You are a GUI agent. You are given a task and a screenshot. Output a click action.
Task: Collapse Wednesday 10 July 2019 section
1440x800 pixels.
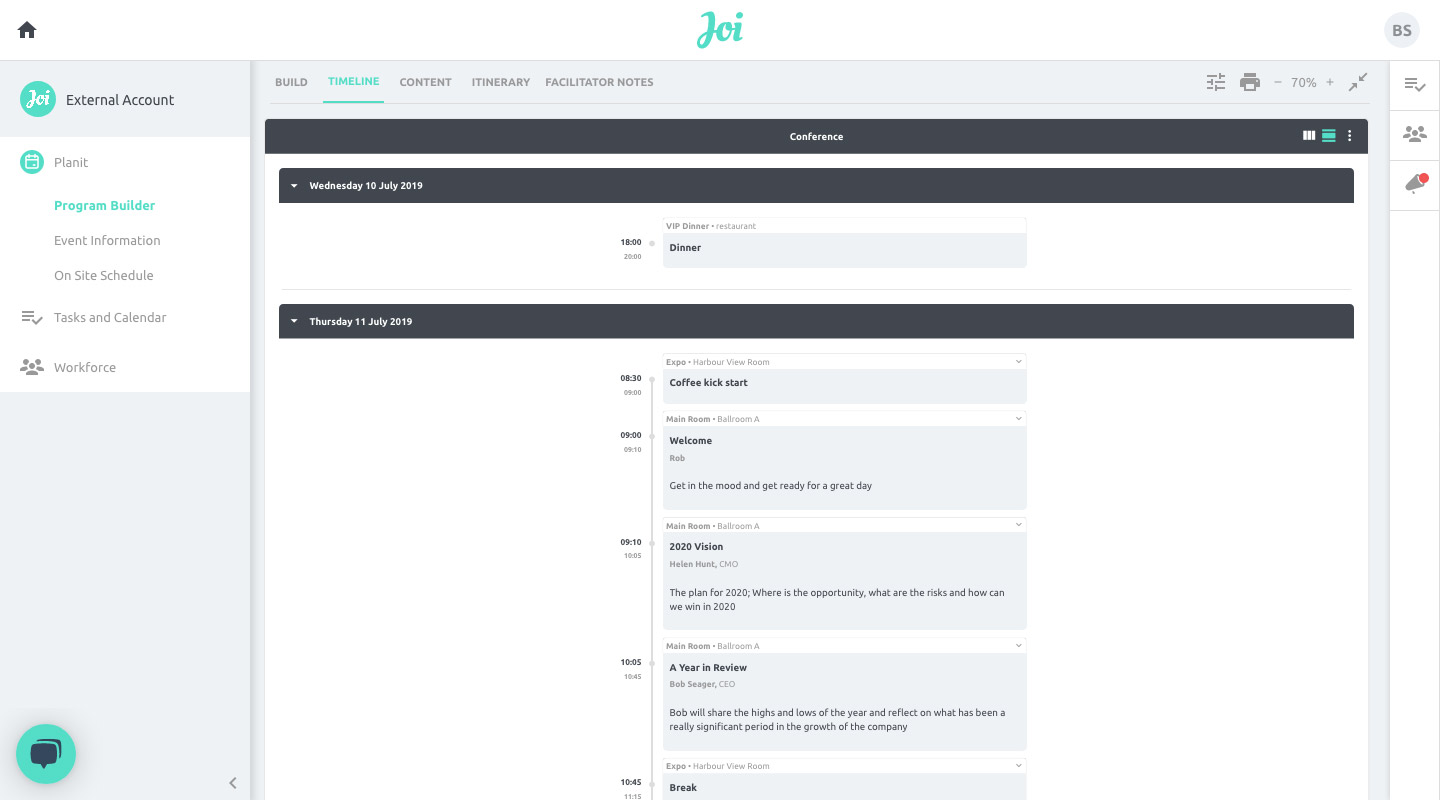[294, 186]
